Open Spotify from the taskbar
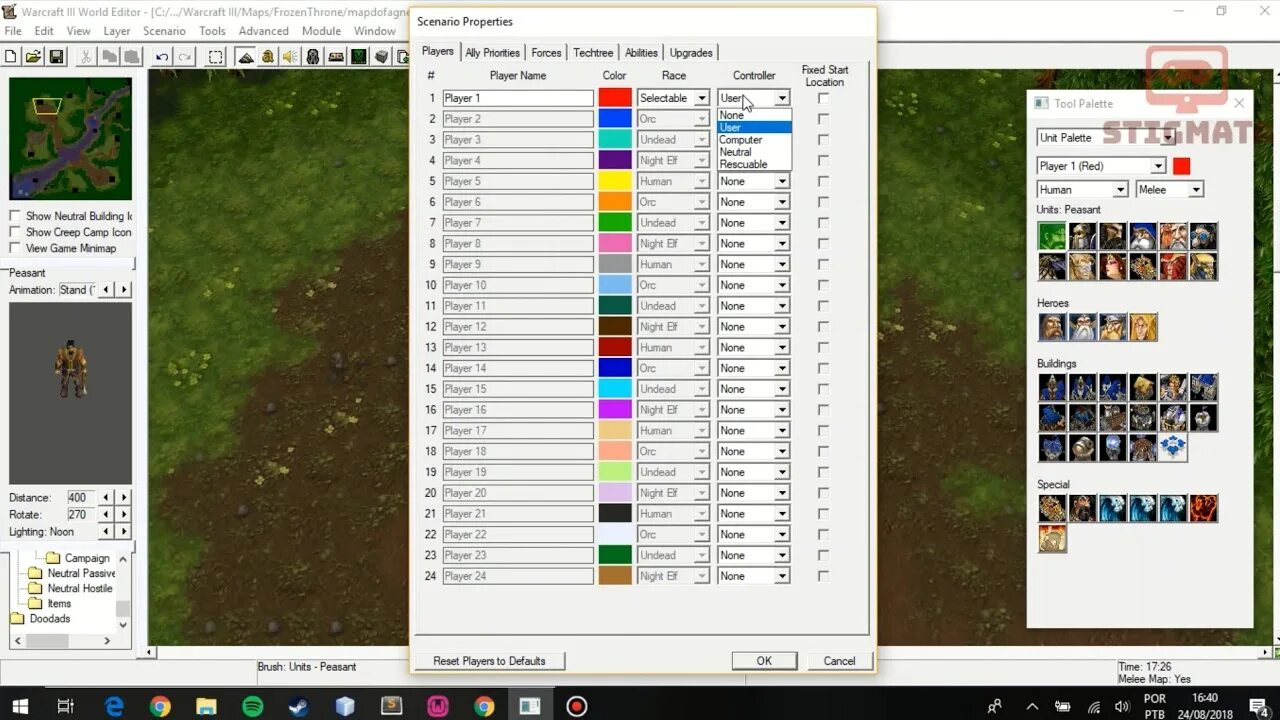This screenshot has width=1280, height=720. 253,706
